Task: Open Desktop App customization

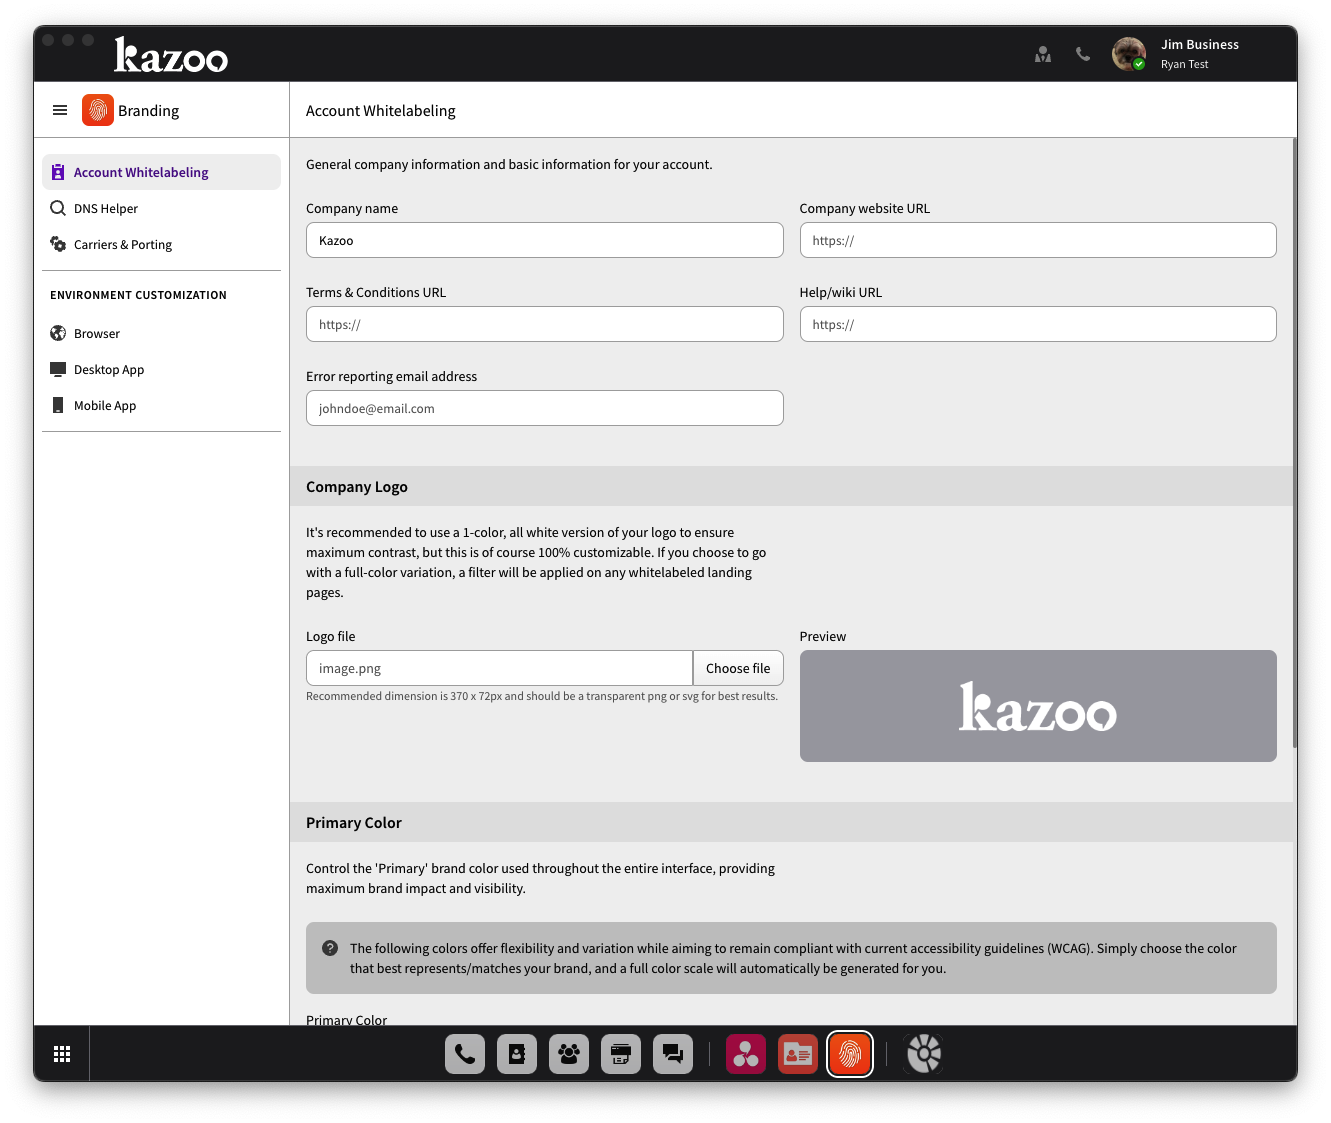Action: 161,369
